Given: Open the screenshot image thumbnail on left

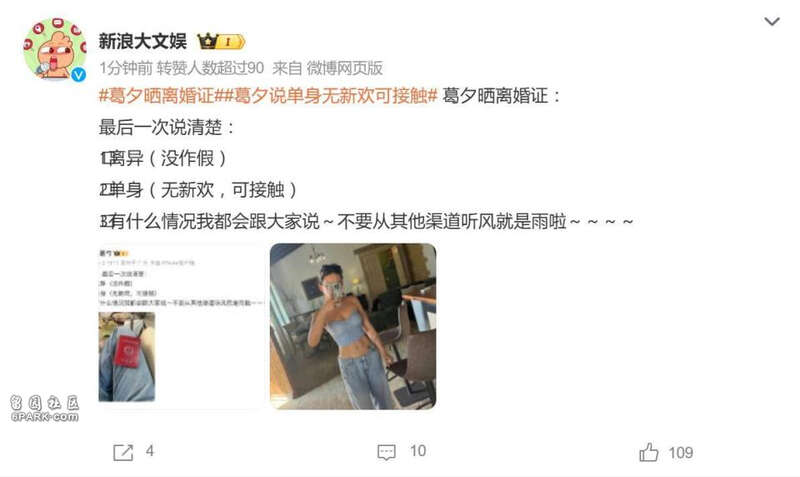Looking at the screenshot, I should 183,326.
